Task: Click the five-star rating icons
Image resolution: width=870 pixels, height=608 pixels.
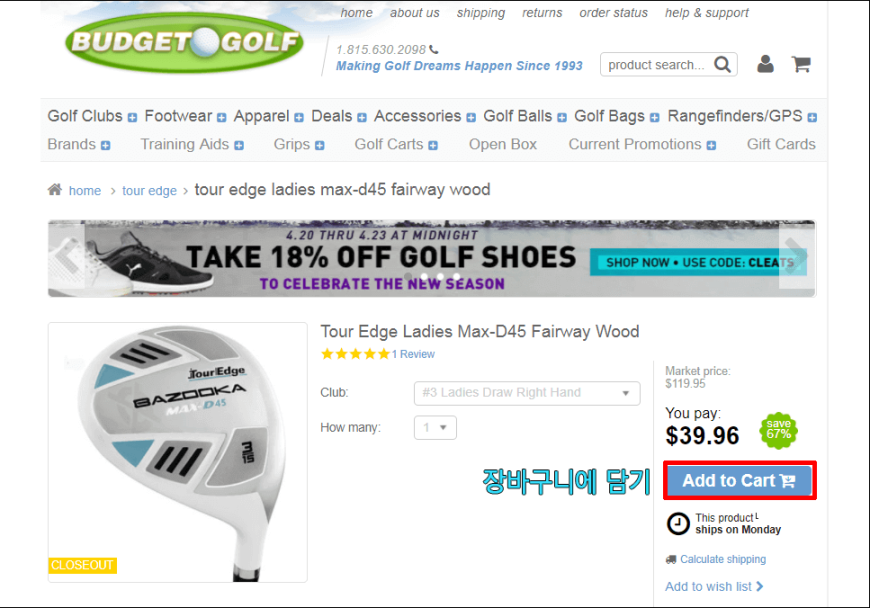Action: [x=355, y=354]
